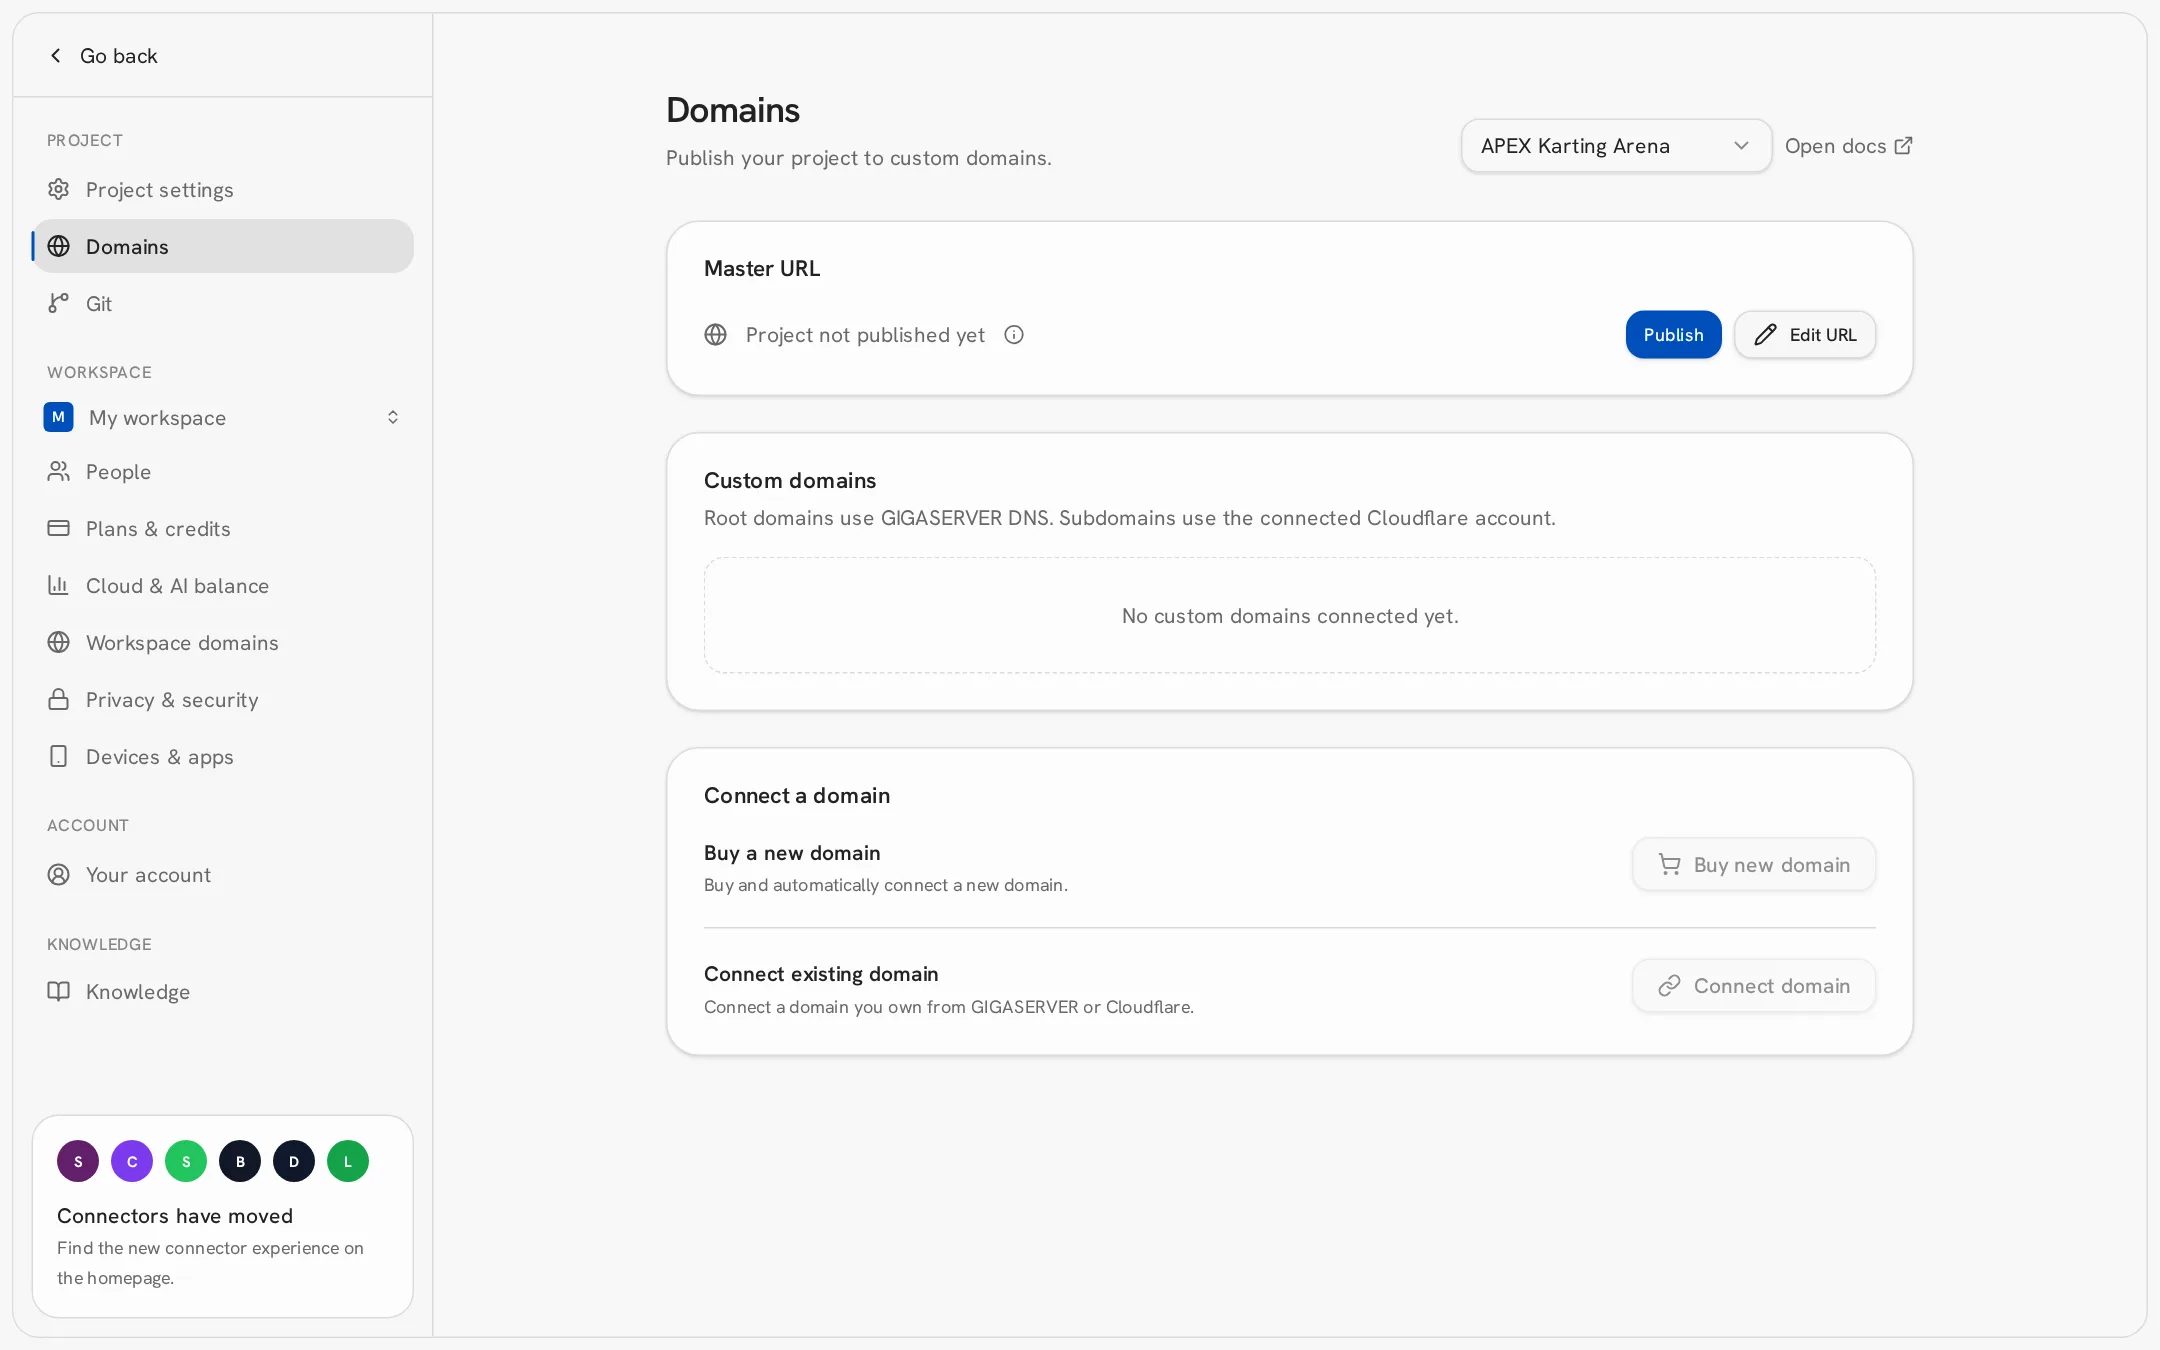
Task: Click the green S connector avatar
Action: [x=186, y=1161]
